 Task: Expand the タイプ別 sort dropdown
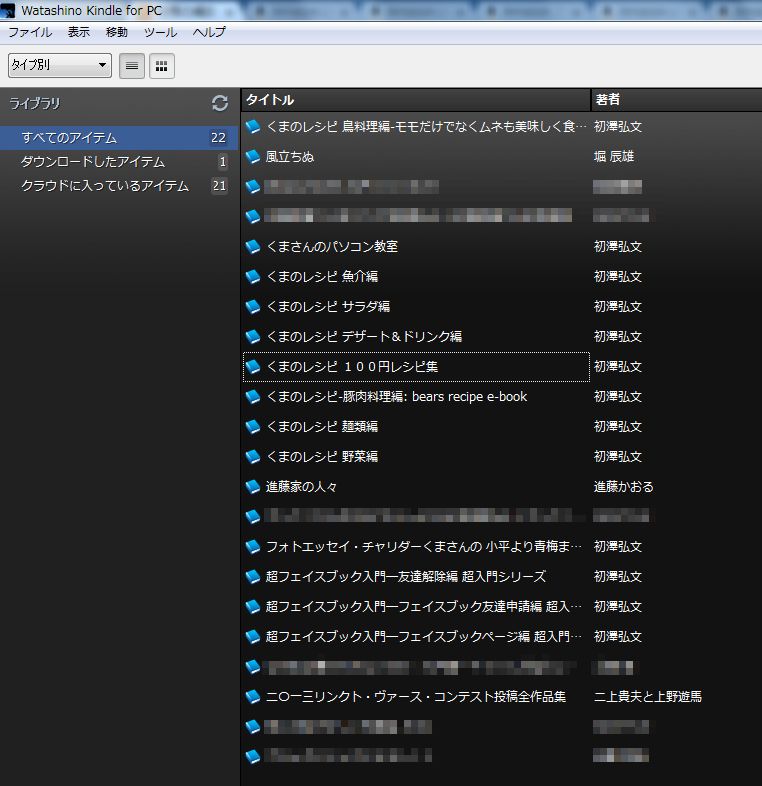click(x=60, y=65)
